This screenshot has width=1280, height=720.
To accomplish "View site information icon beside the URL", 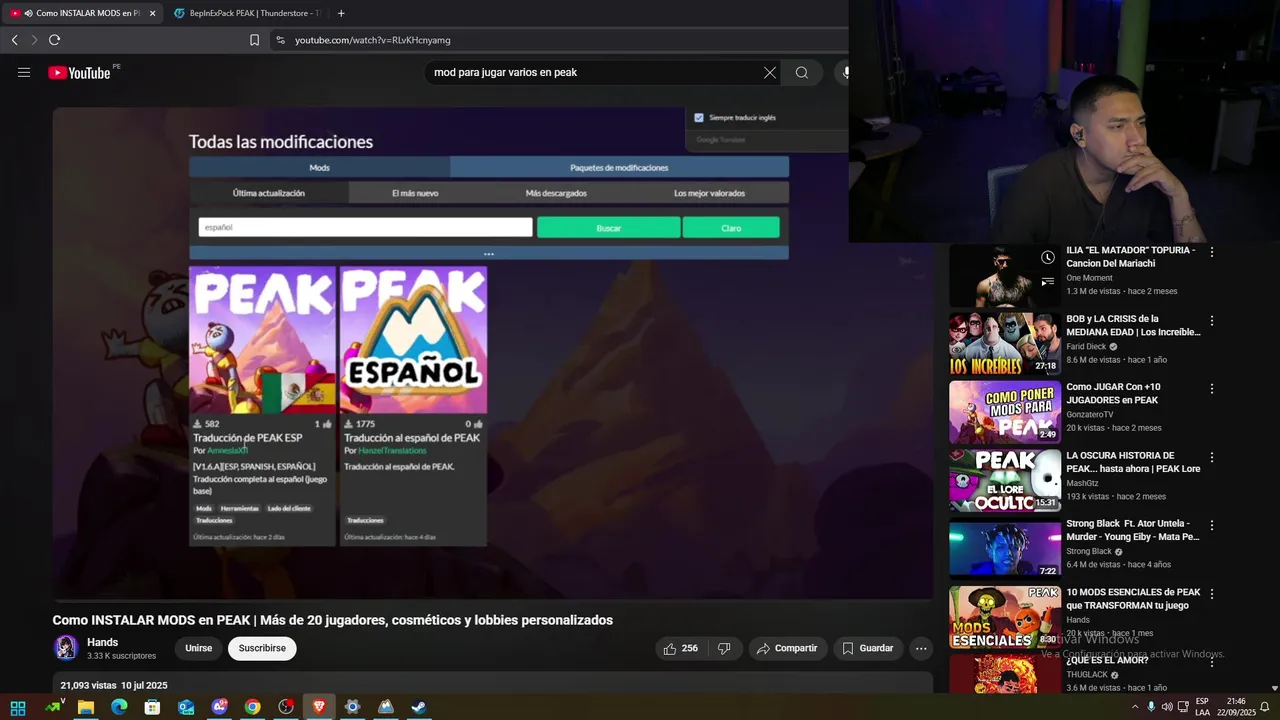I will tap(280, 40).
